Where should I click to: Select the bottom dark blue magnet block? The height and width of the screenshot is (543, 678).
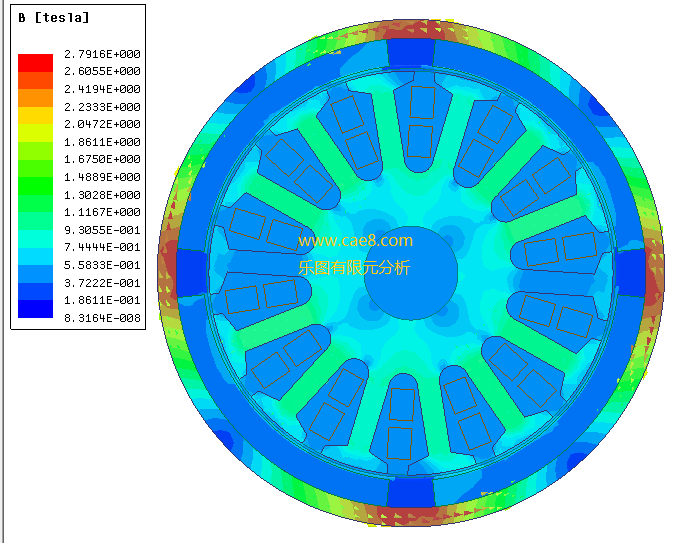click(x=411, y=492)
